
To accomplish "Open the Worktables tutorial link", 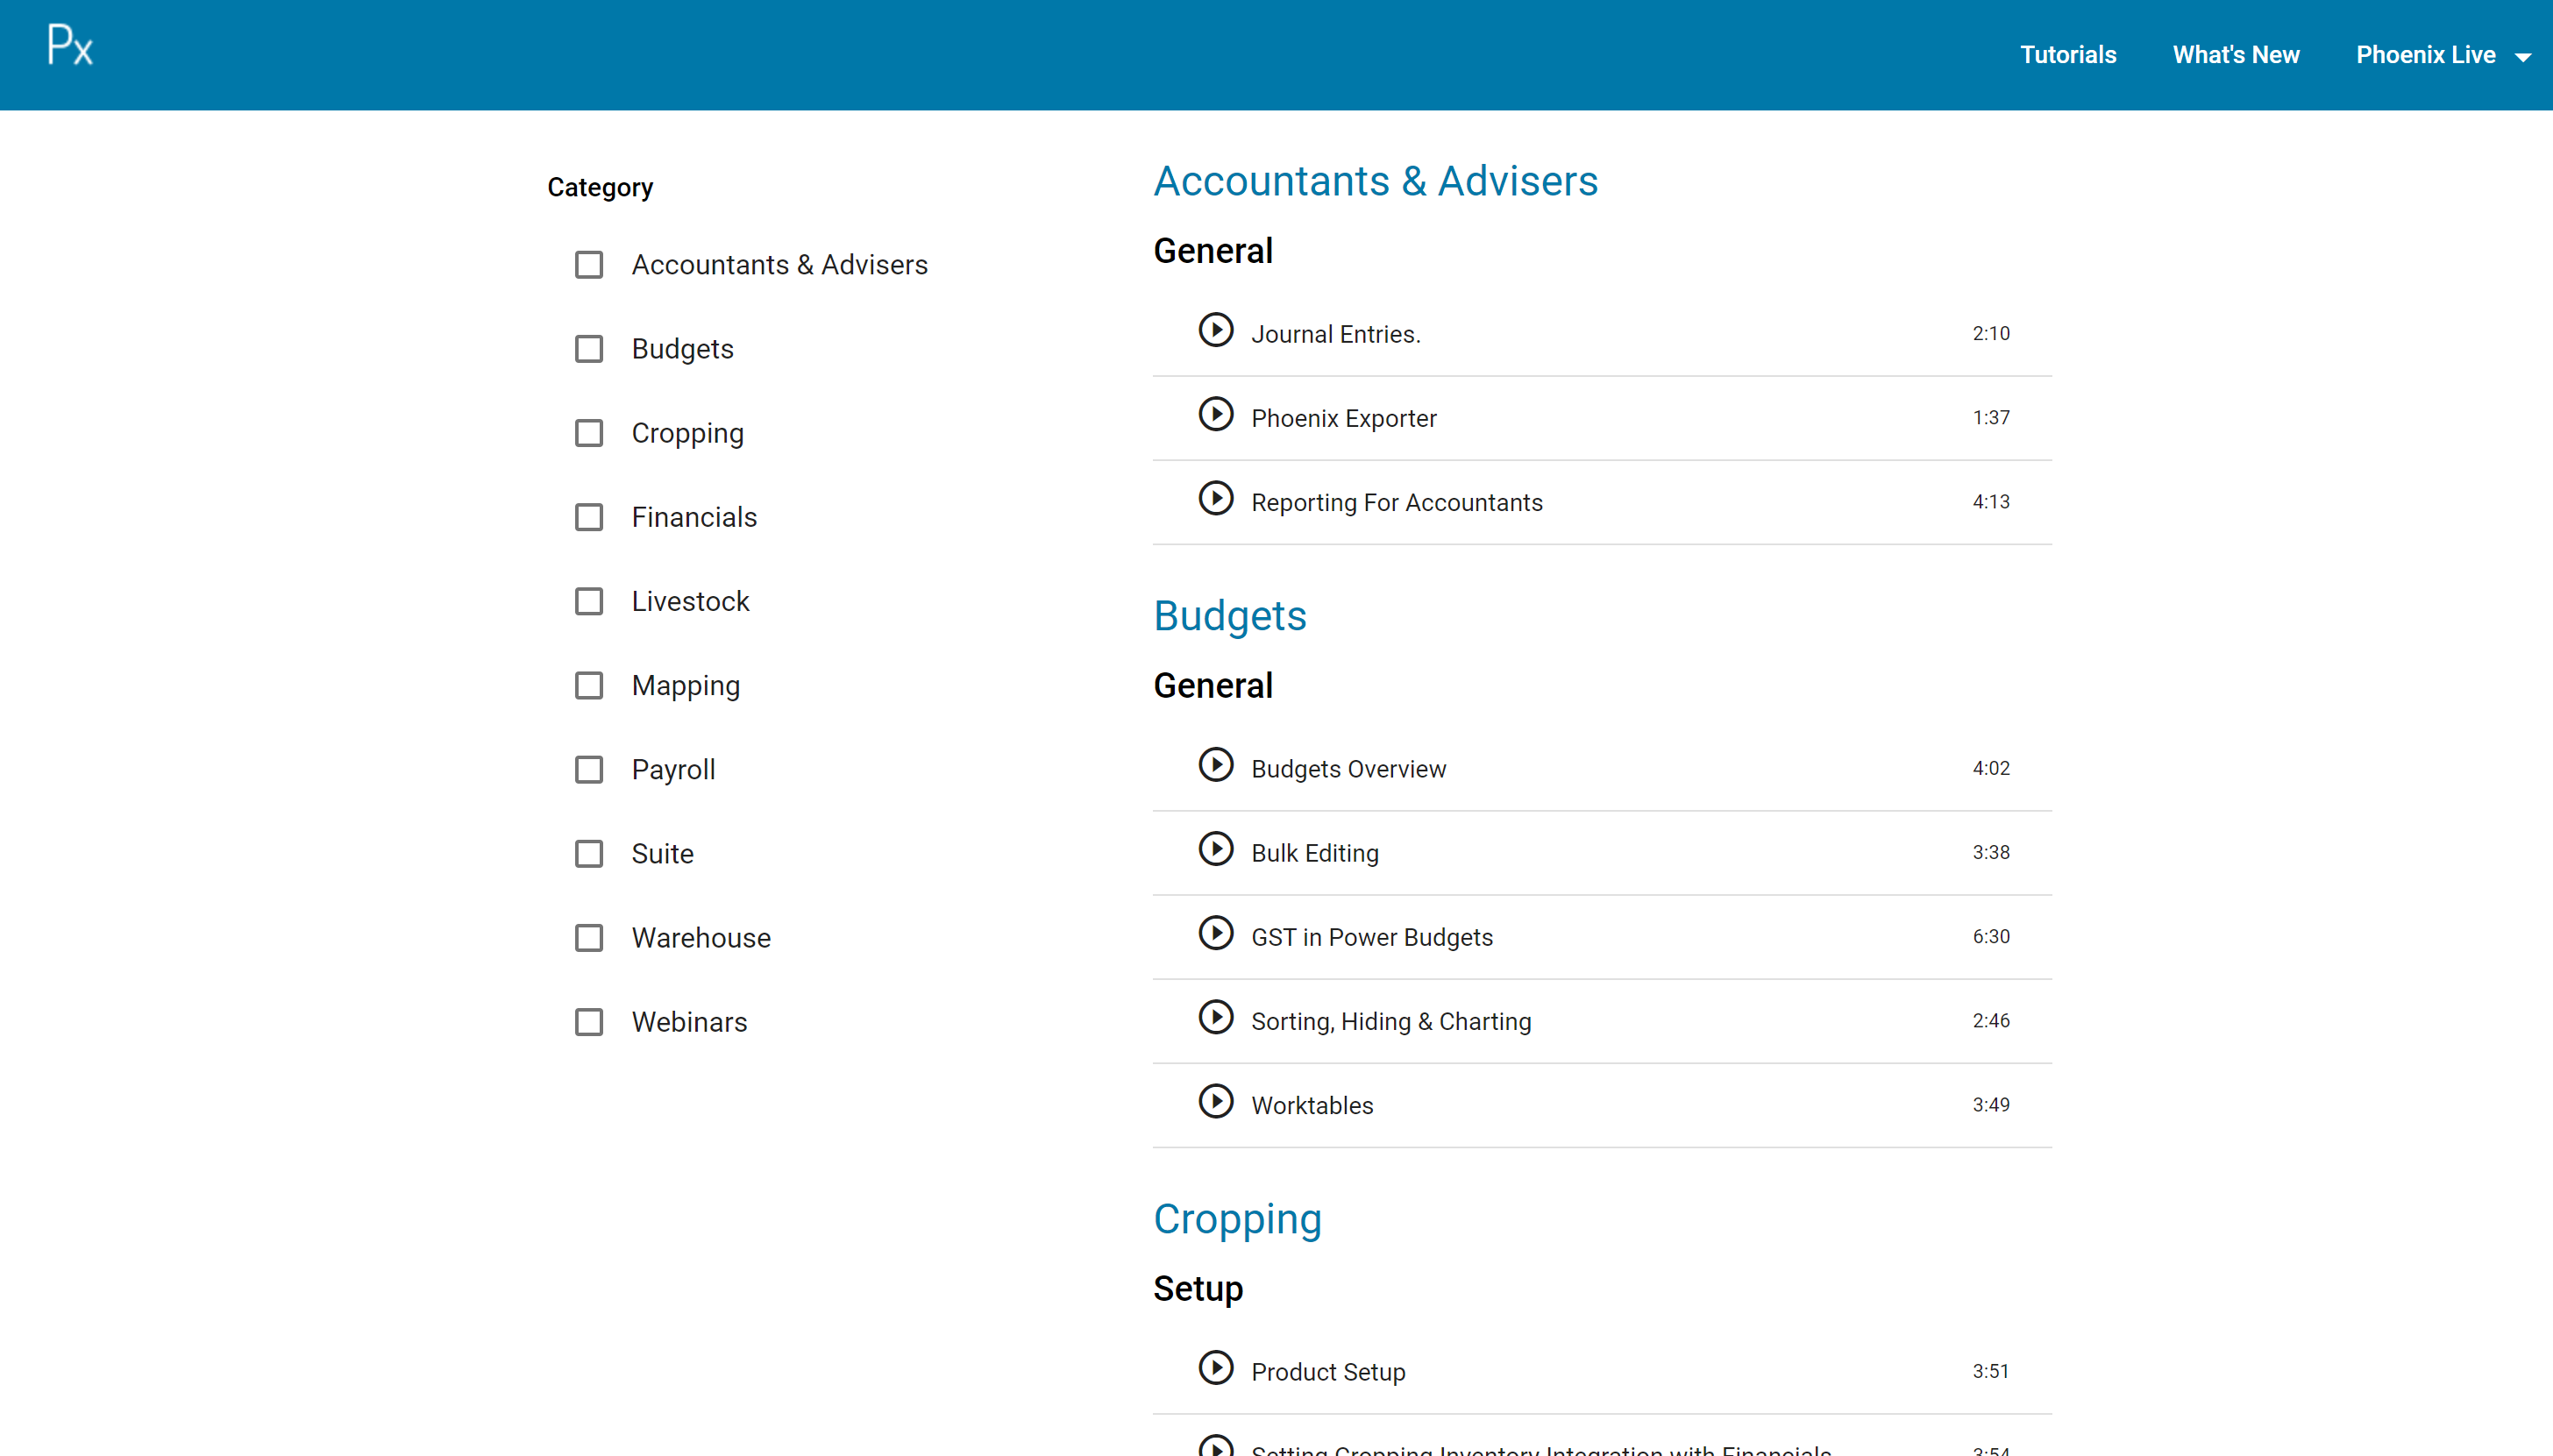I will (x=1312, y=1105).
